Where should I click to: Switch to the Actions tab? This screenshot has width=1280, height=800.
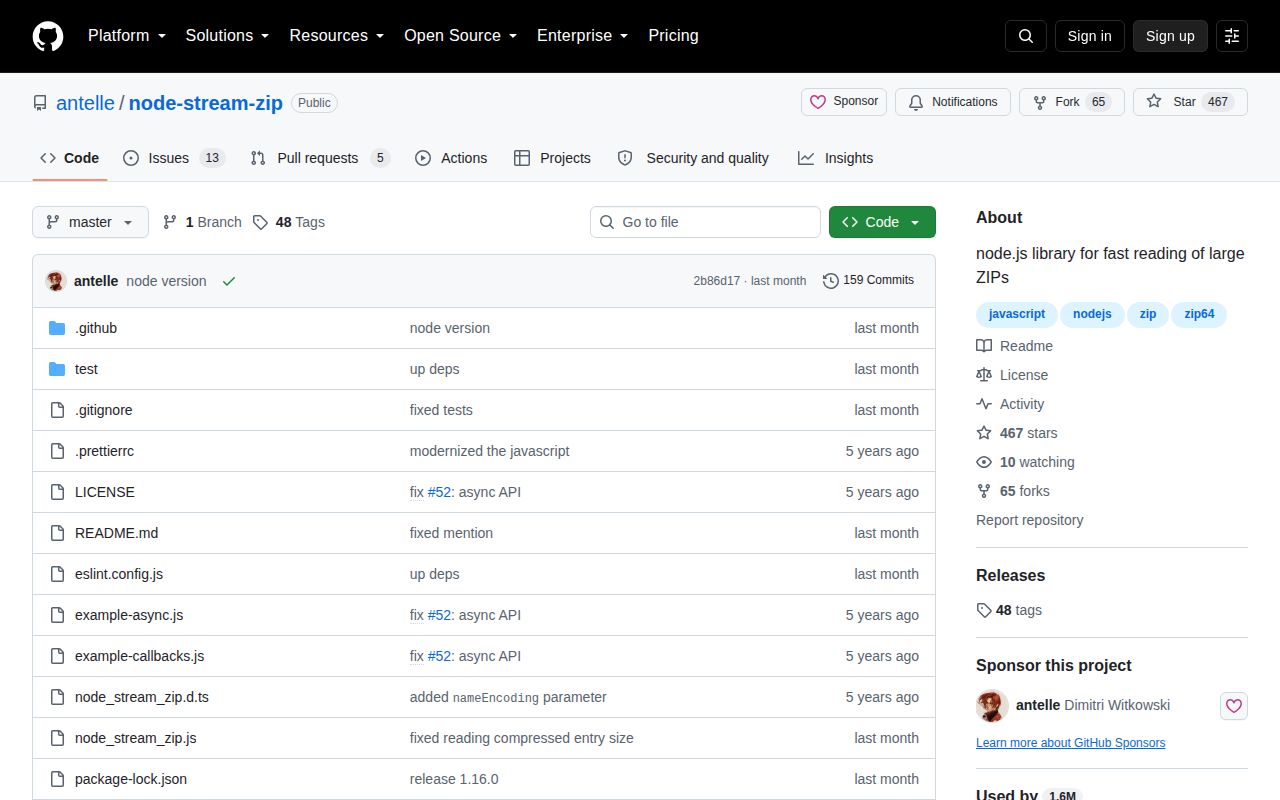[451, 158]
